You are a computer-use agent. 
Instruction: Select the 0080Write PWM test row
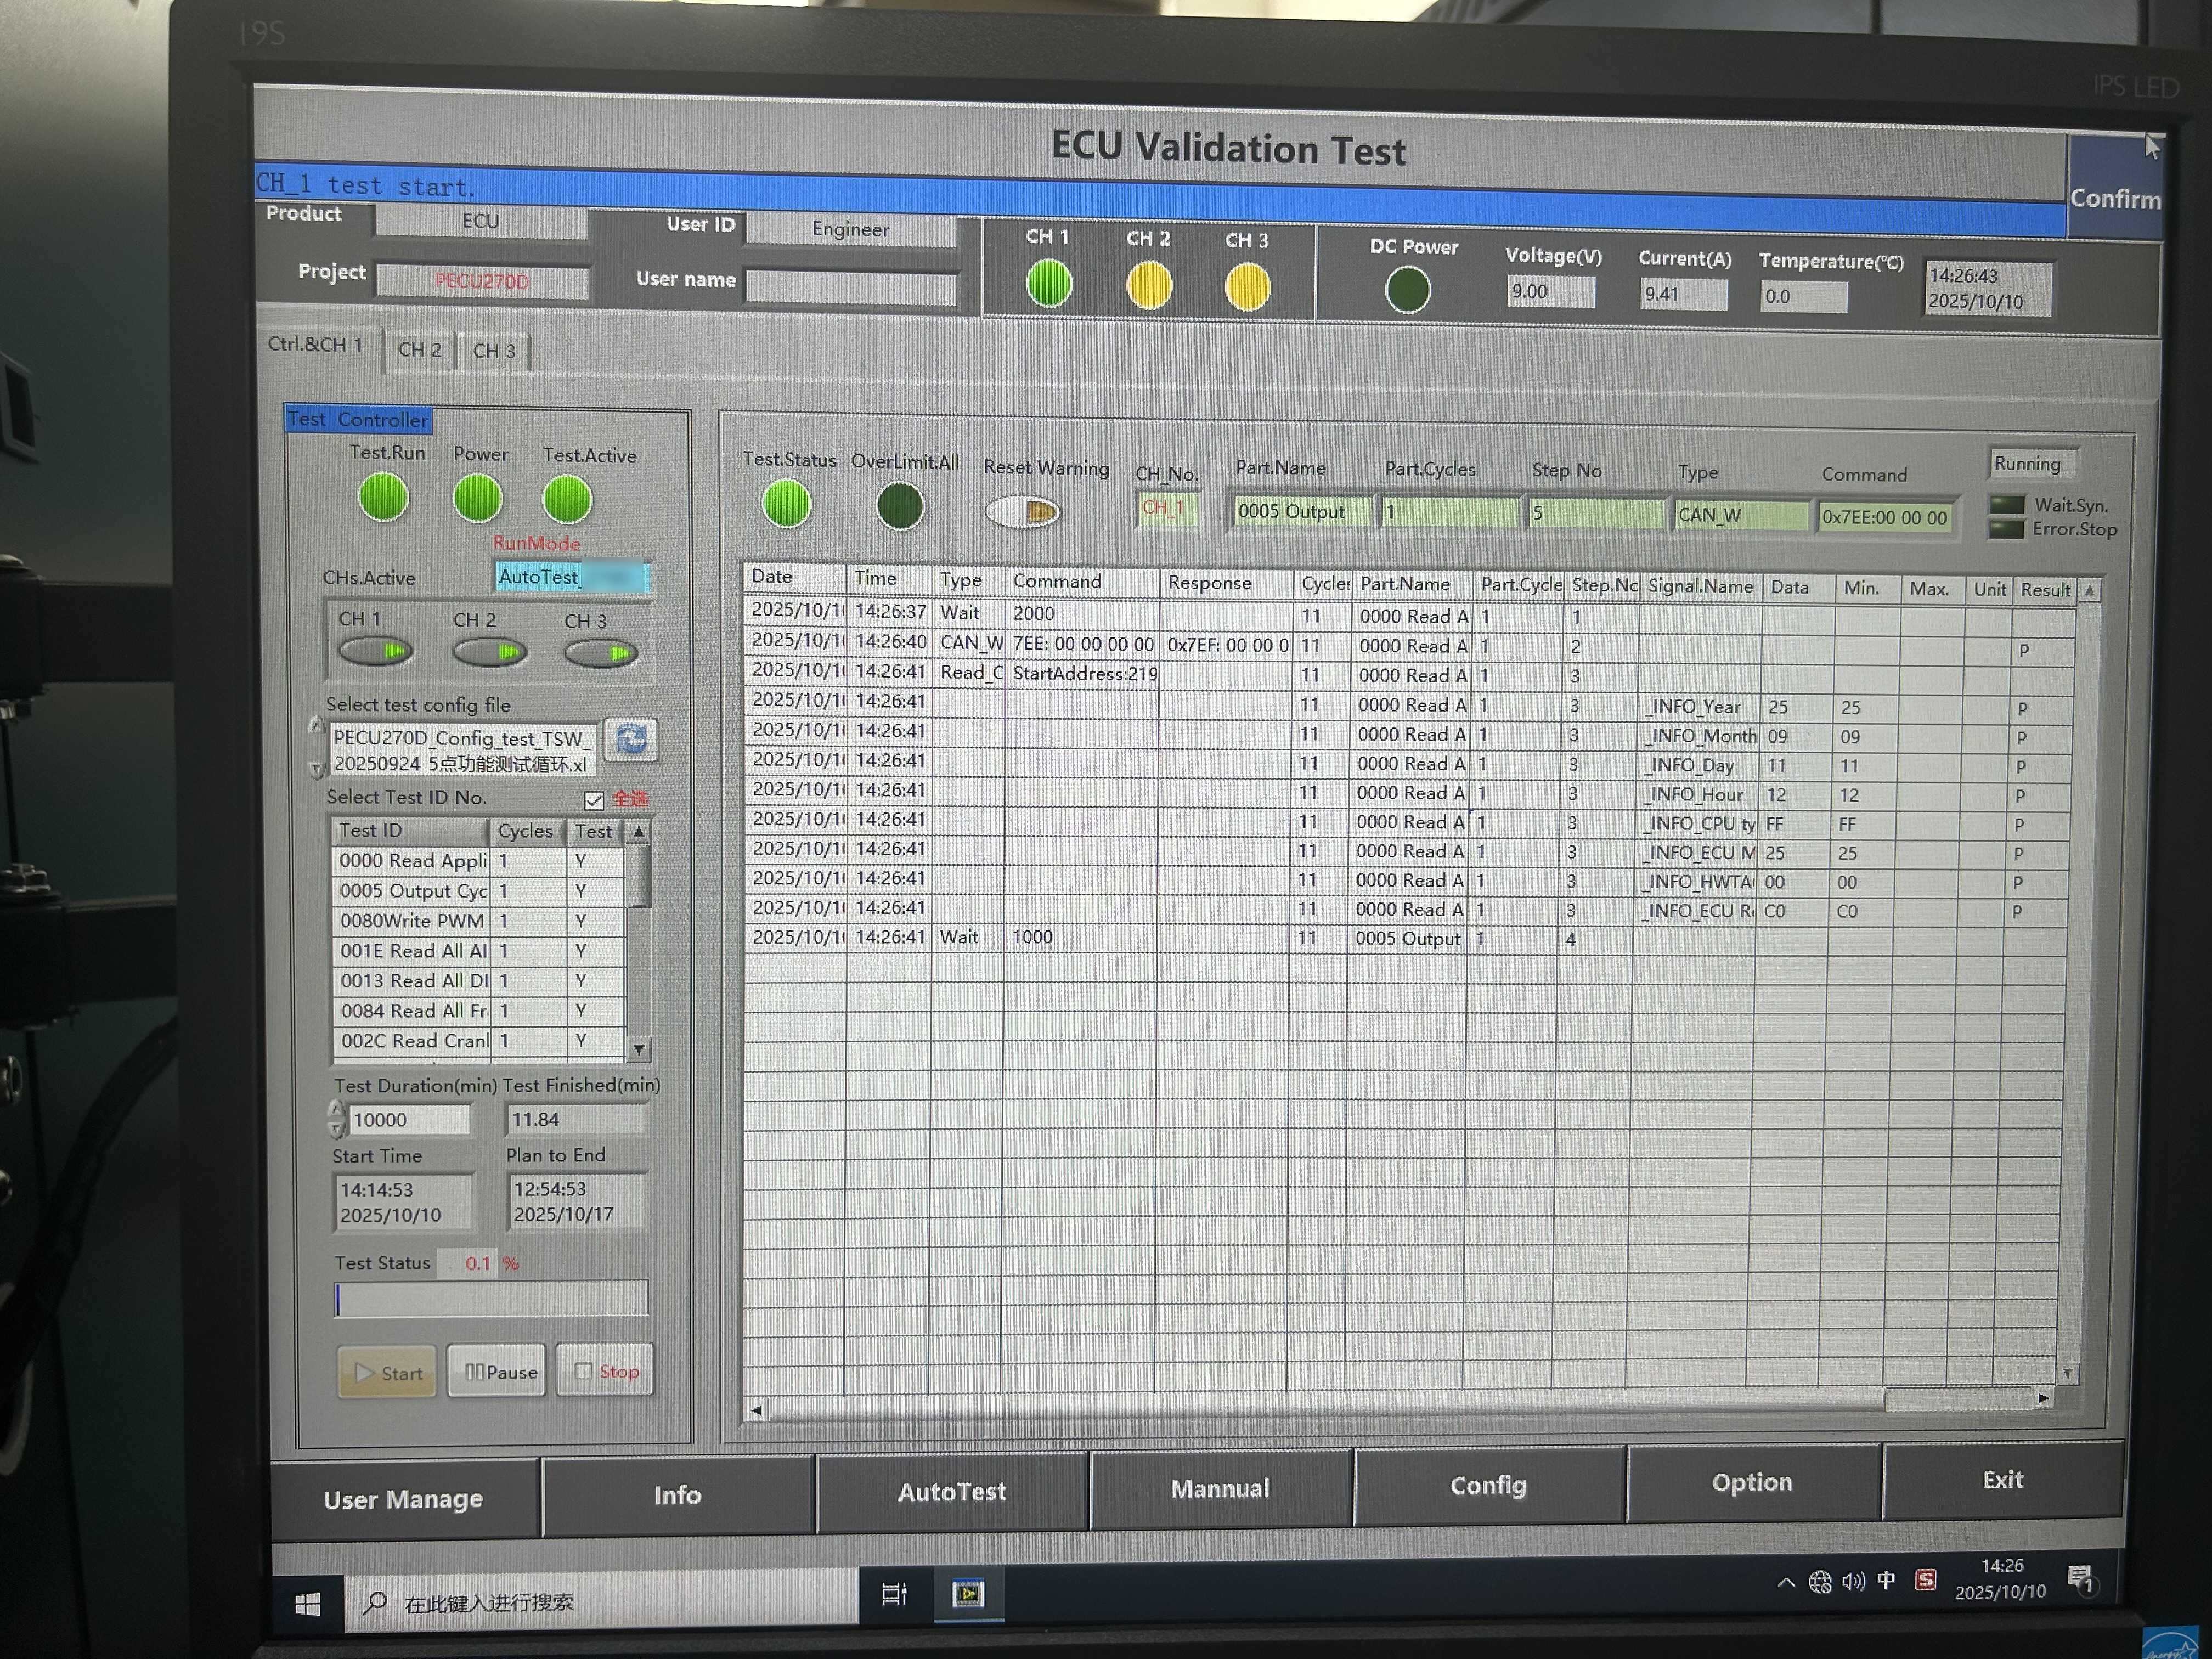click(x=478, y=921)
